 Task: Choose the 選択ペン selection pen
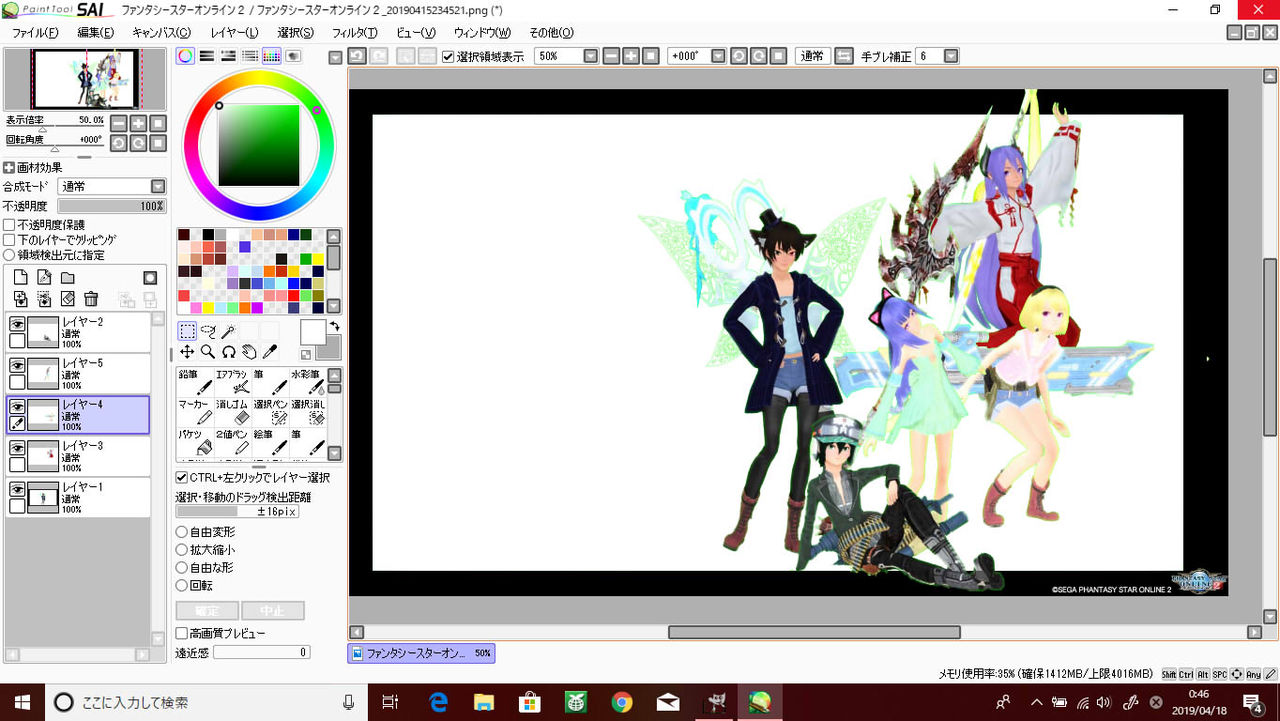270,411
